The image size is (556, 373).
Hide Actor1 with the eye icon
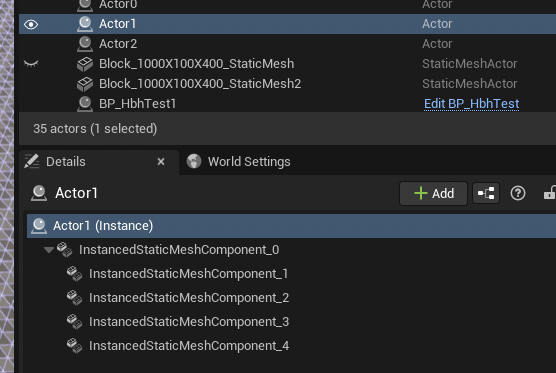[x=31, y=24]
